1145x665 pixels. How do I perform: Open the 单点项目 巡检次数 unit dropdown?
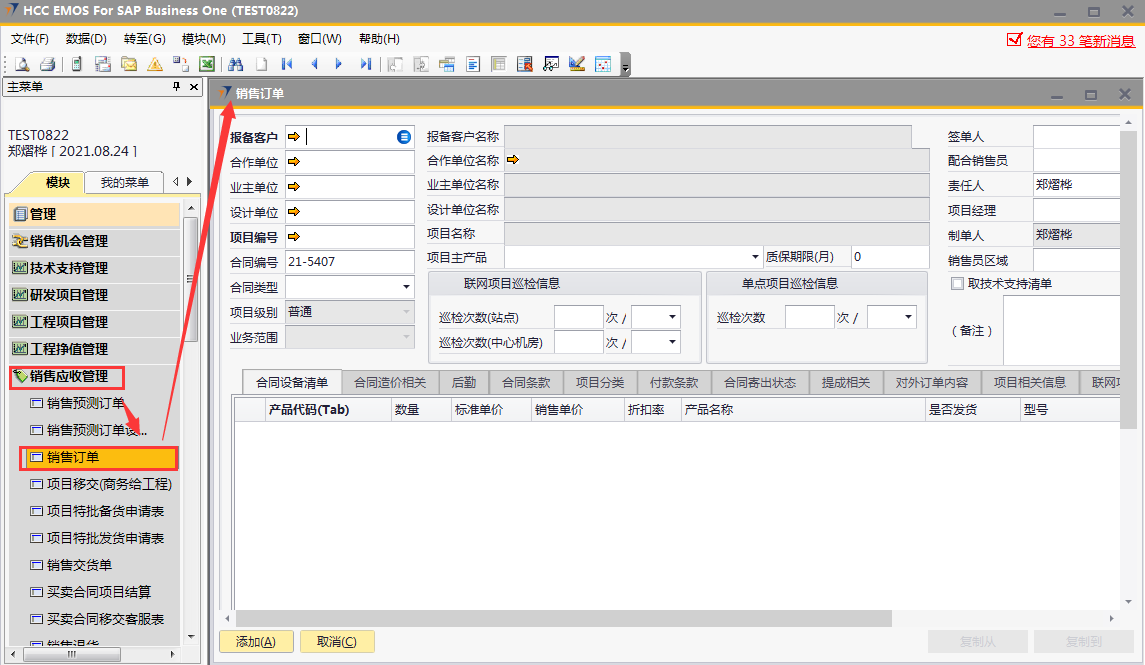pyautogui.click(x=908, y=317)
